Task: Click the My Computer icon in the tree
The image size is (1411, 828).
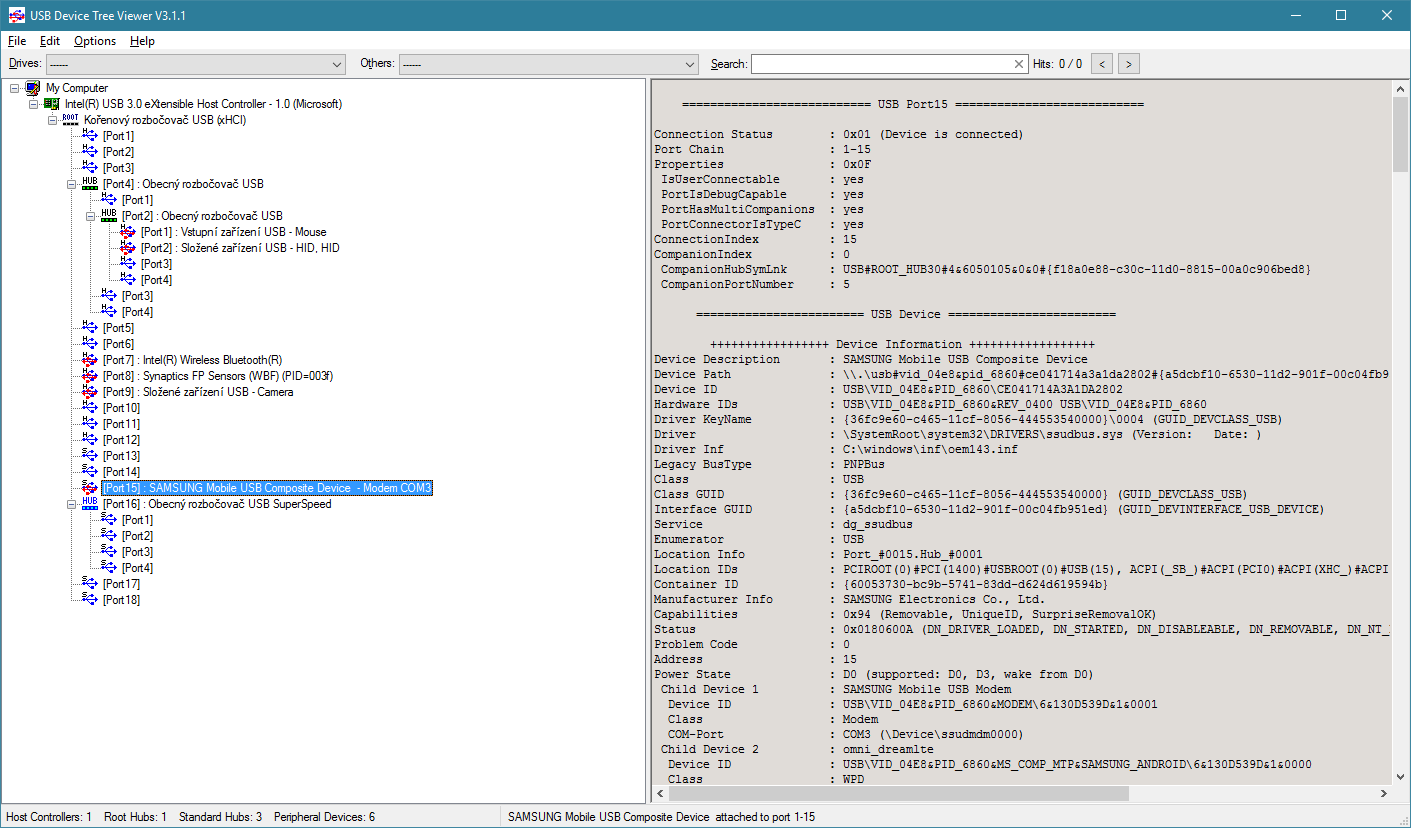Action: 34,88
